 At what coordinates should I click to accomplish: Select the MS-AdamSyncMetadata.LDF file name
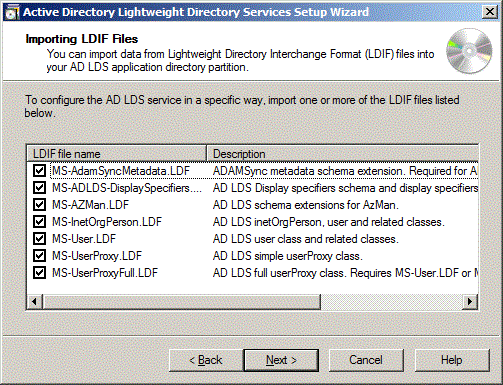click(x=121, y=171)
